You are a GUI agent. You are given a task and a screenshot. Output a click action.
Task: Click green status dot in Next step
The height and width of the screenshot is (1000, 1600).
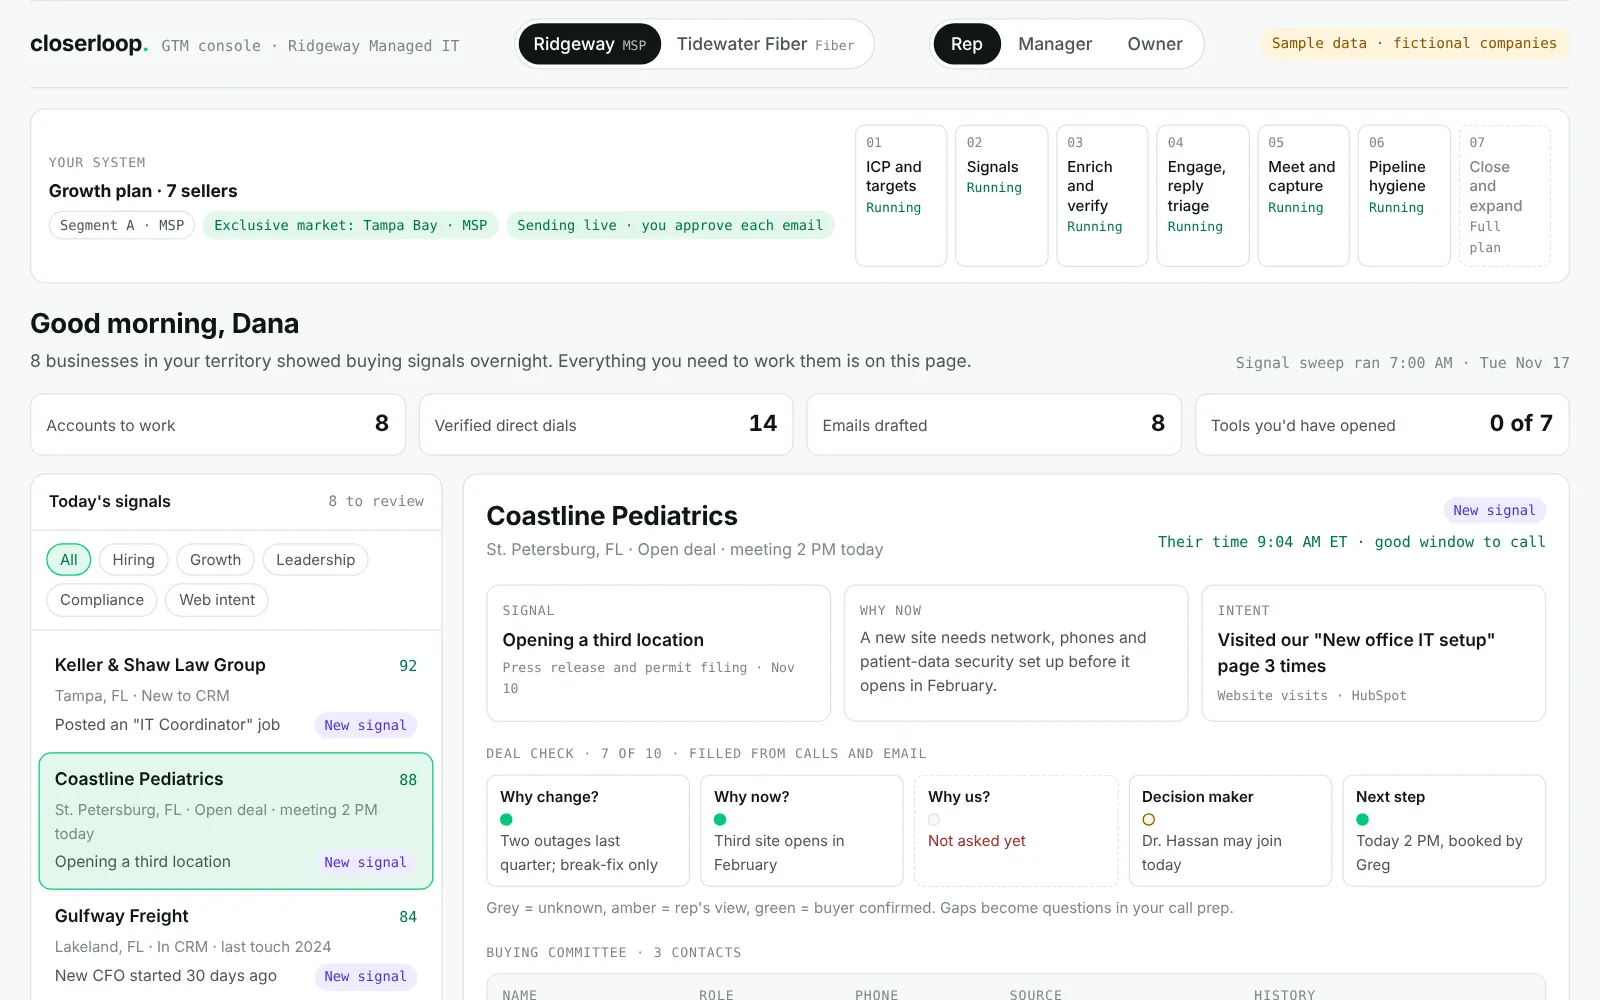click(1362, 819)
